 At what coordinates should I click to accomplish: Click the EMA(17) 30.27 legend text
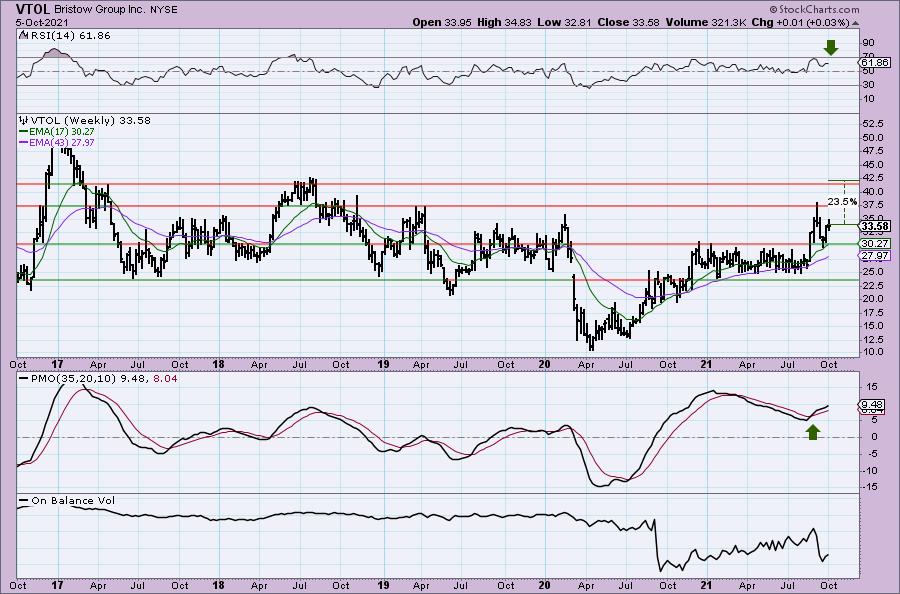(61, 131)
